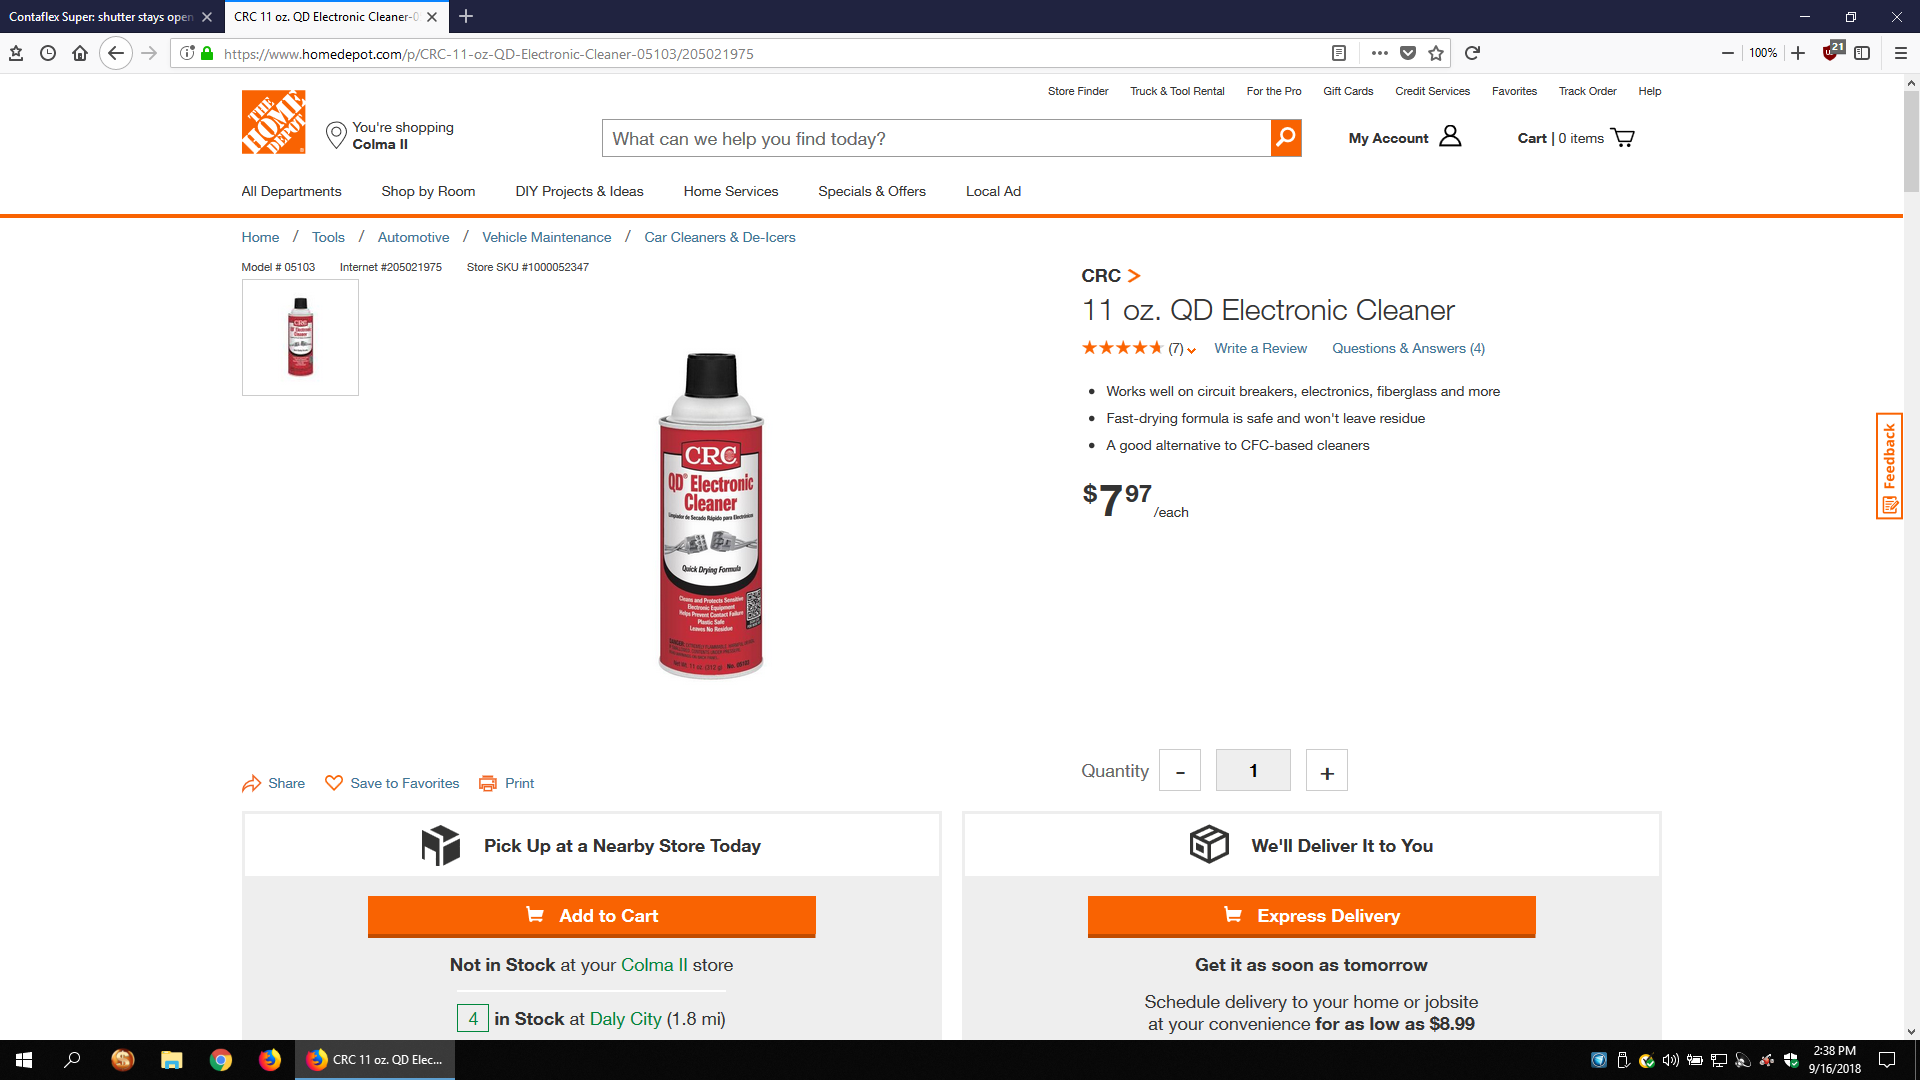Screen dimensions: 1920x1080
Task: Expand the ratings dropdown next to stars
Action: (1191, 350)
